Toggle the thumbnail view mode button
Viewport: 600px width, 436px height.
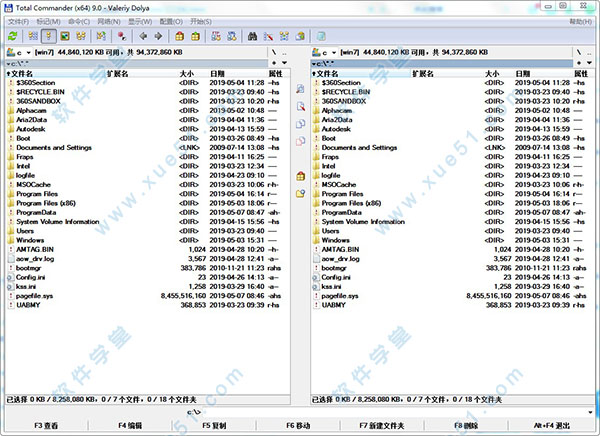[66, 35]
